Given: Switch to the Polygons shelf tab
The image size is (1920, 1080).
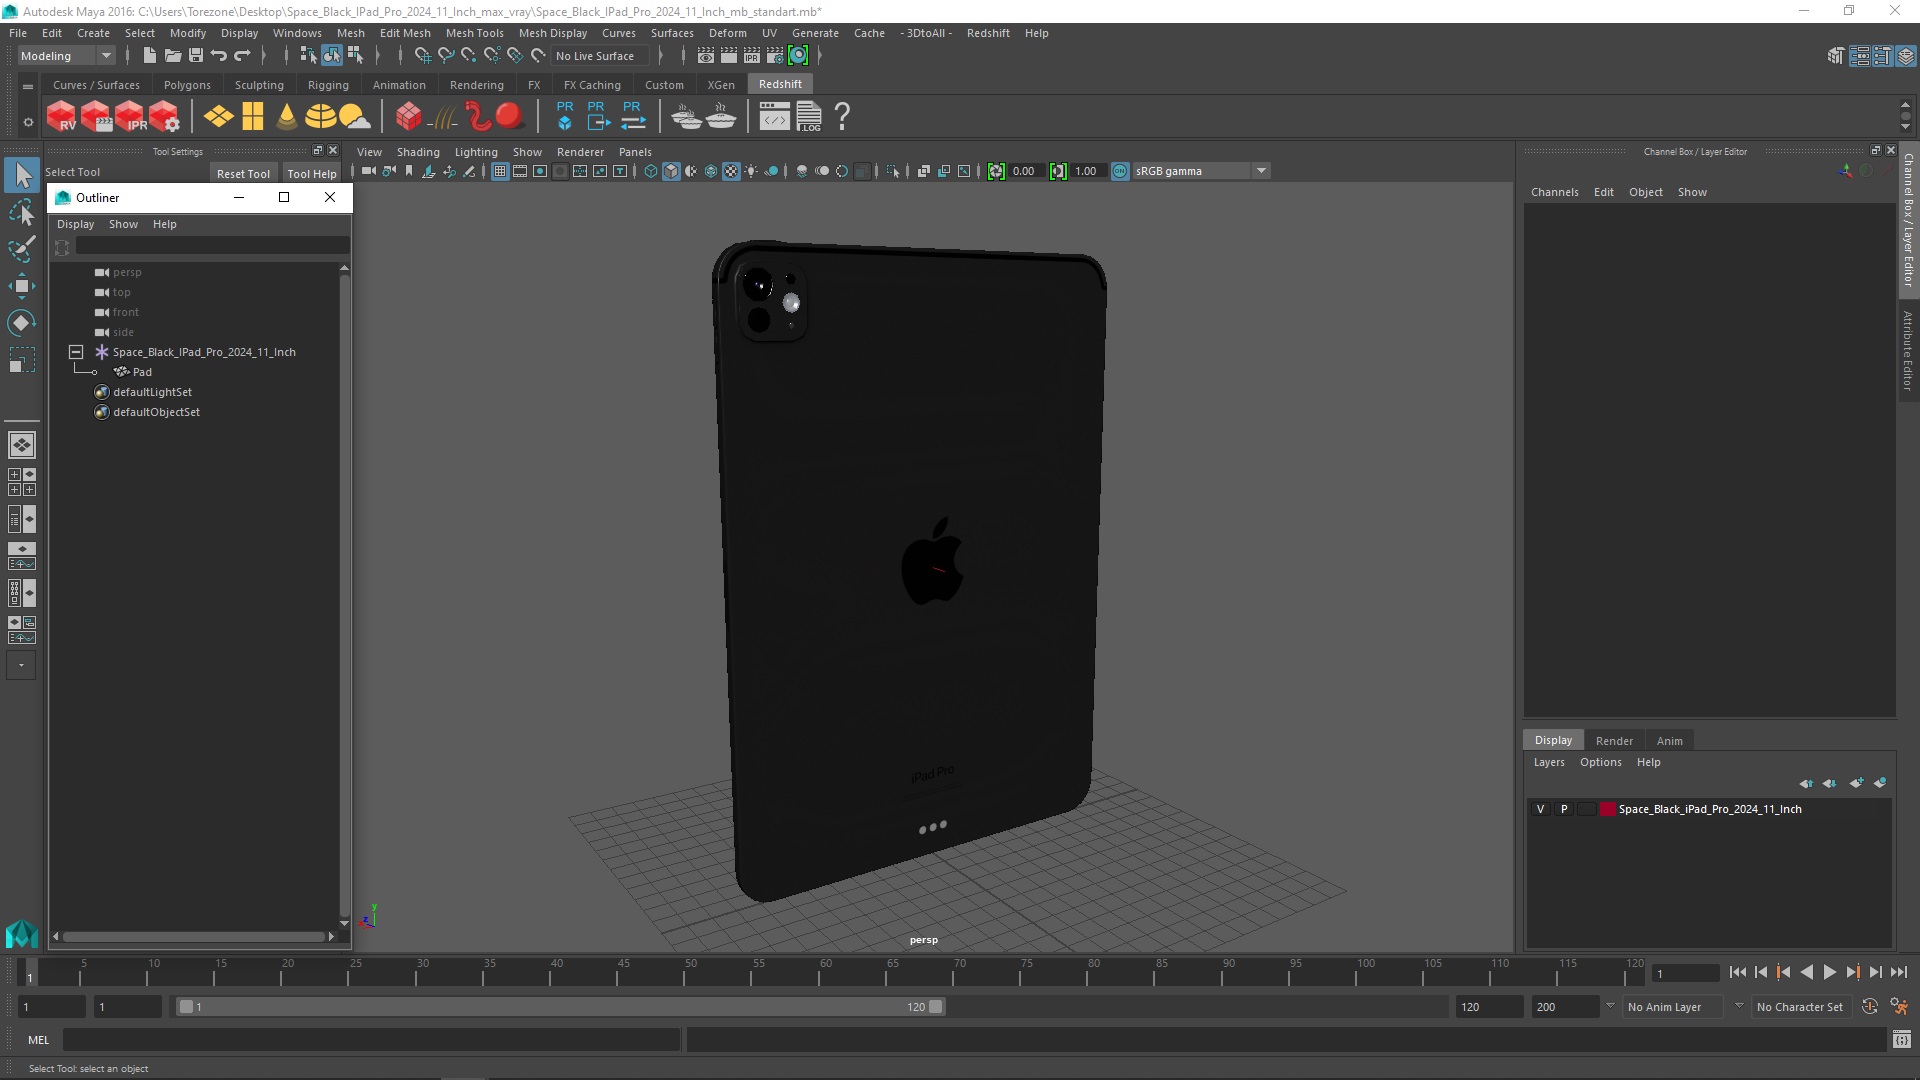Looking at the screenshot, I should point(187,85).
